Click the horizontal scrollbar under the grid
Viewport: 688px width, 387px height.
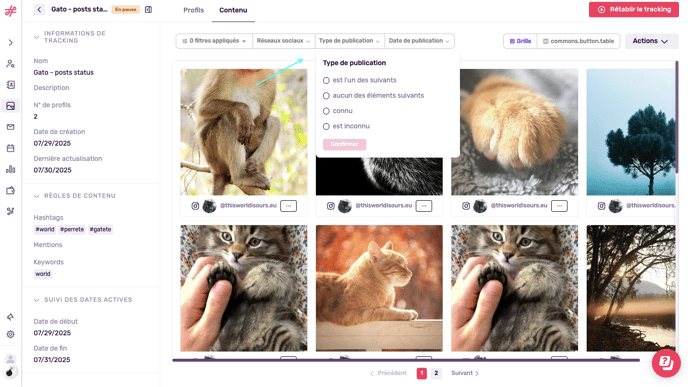click(406, 360)
